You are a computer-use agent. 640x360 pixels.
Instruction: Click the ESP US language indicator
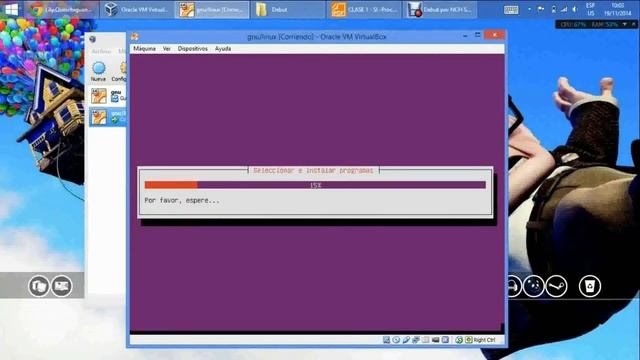click(x=591, y=9)
